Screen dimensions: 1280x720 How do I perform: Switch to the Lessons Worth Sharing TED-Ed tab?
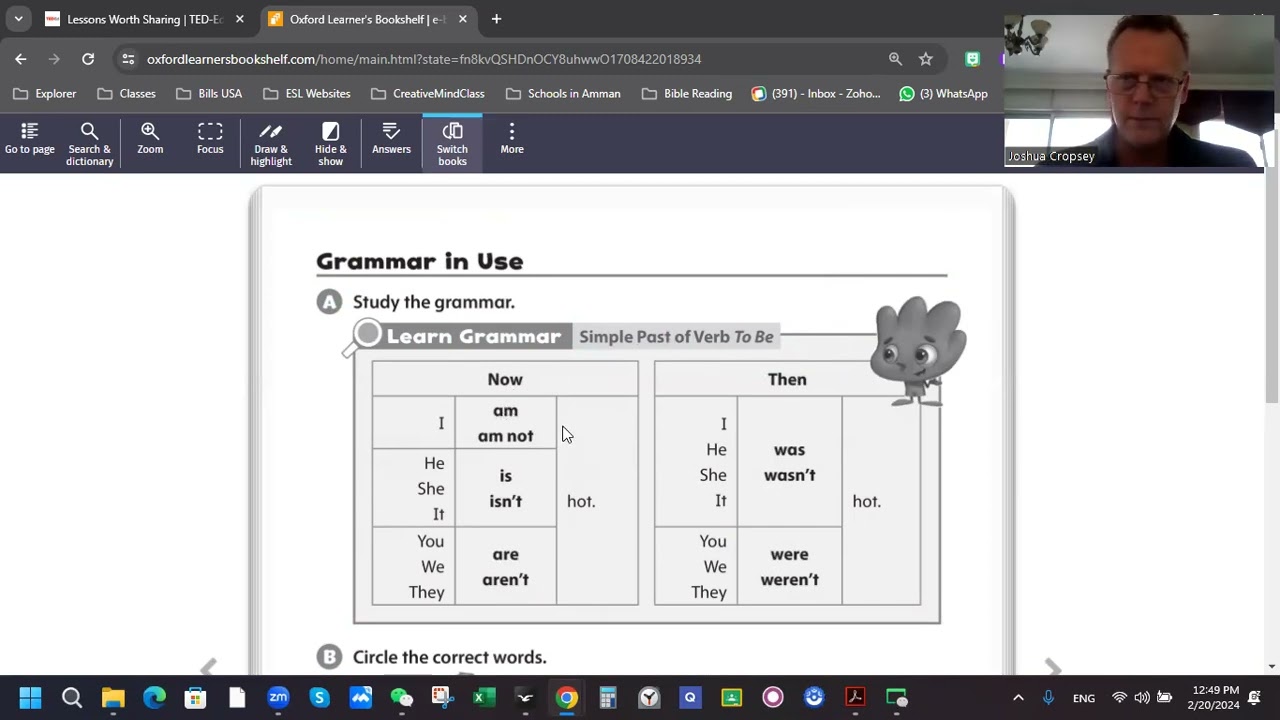click(144, 19)
